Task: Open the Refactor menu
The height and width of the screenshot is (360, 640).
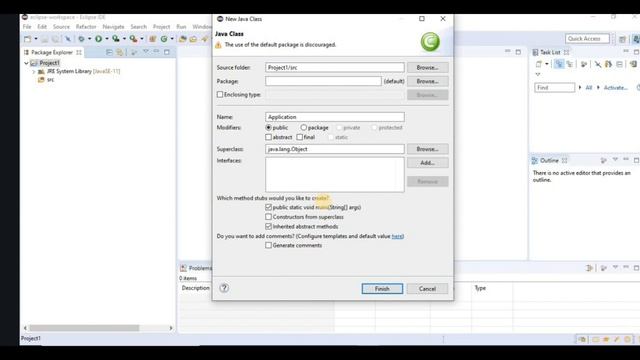Action: click(86, 27)
